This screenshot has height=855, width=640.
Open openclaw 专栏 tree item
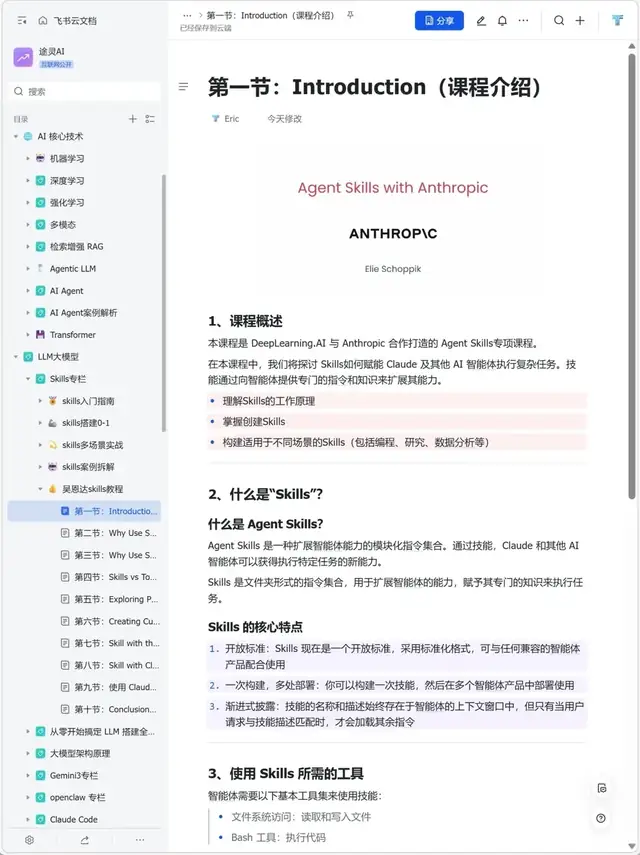tap(77, 797)
